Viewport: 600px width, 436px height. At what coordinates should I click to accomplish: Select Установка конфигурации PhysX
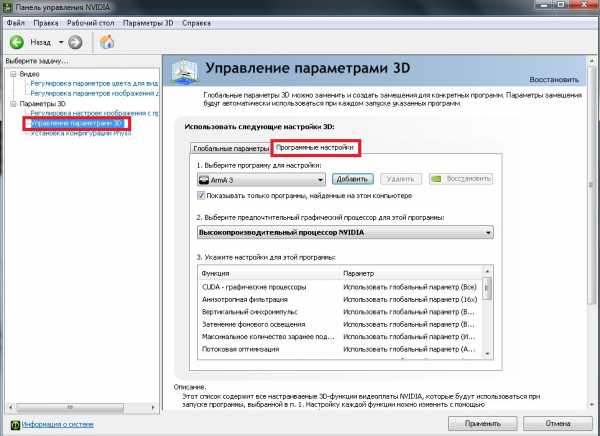click(80, 134)
